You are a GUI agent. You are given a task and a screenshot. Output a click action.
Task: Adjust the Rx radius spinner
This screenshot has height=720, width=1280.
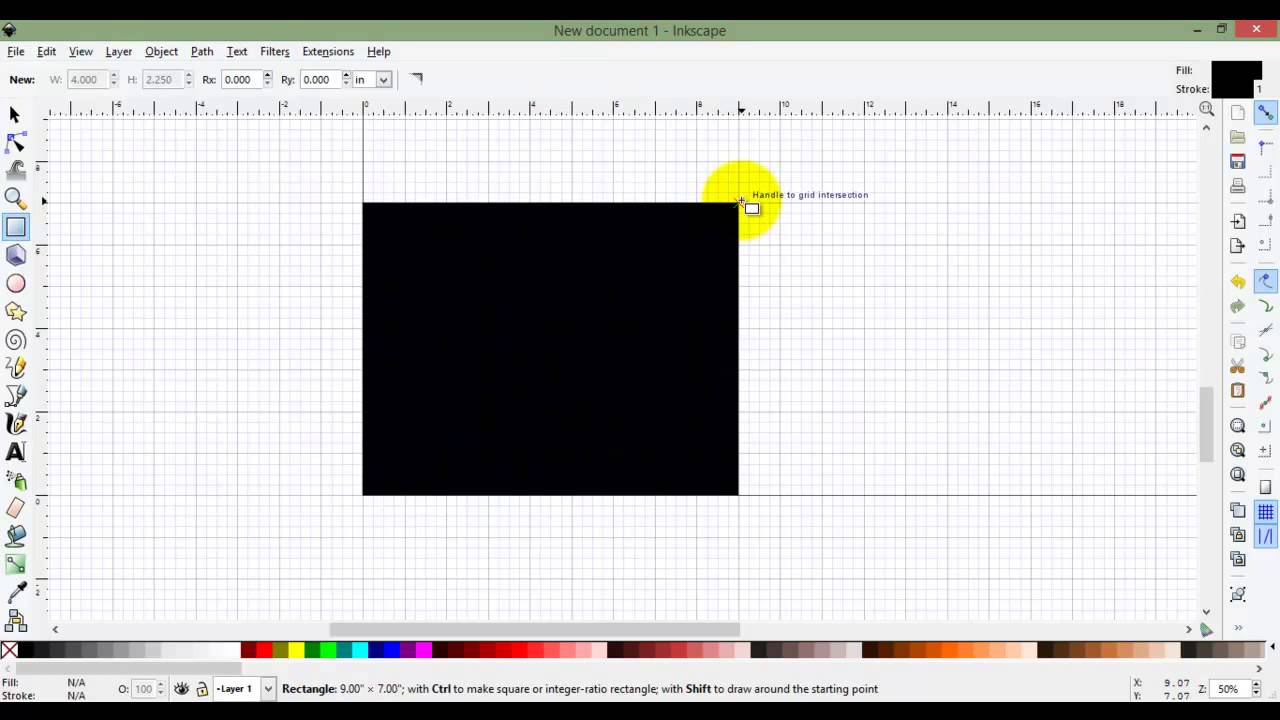point(267,79)
